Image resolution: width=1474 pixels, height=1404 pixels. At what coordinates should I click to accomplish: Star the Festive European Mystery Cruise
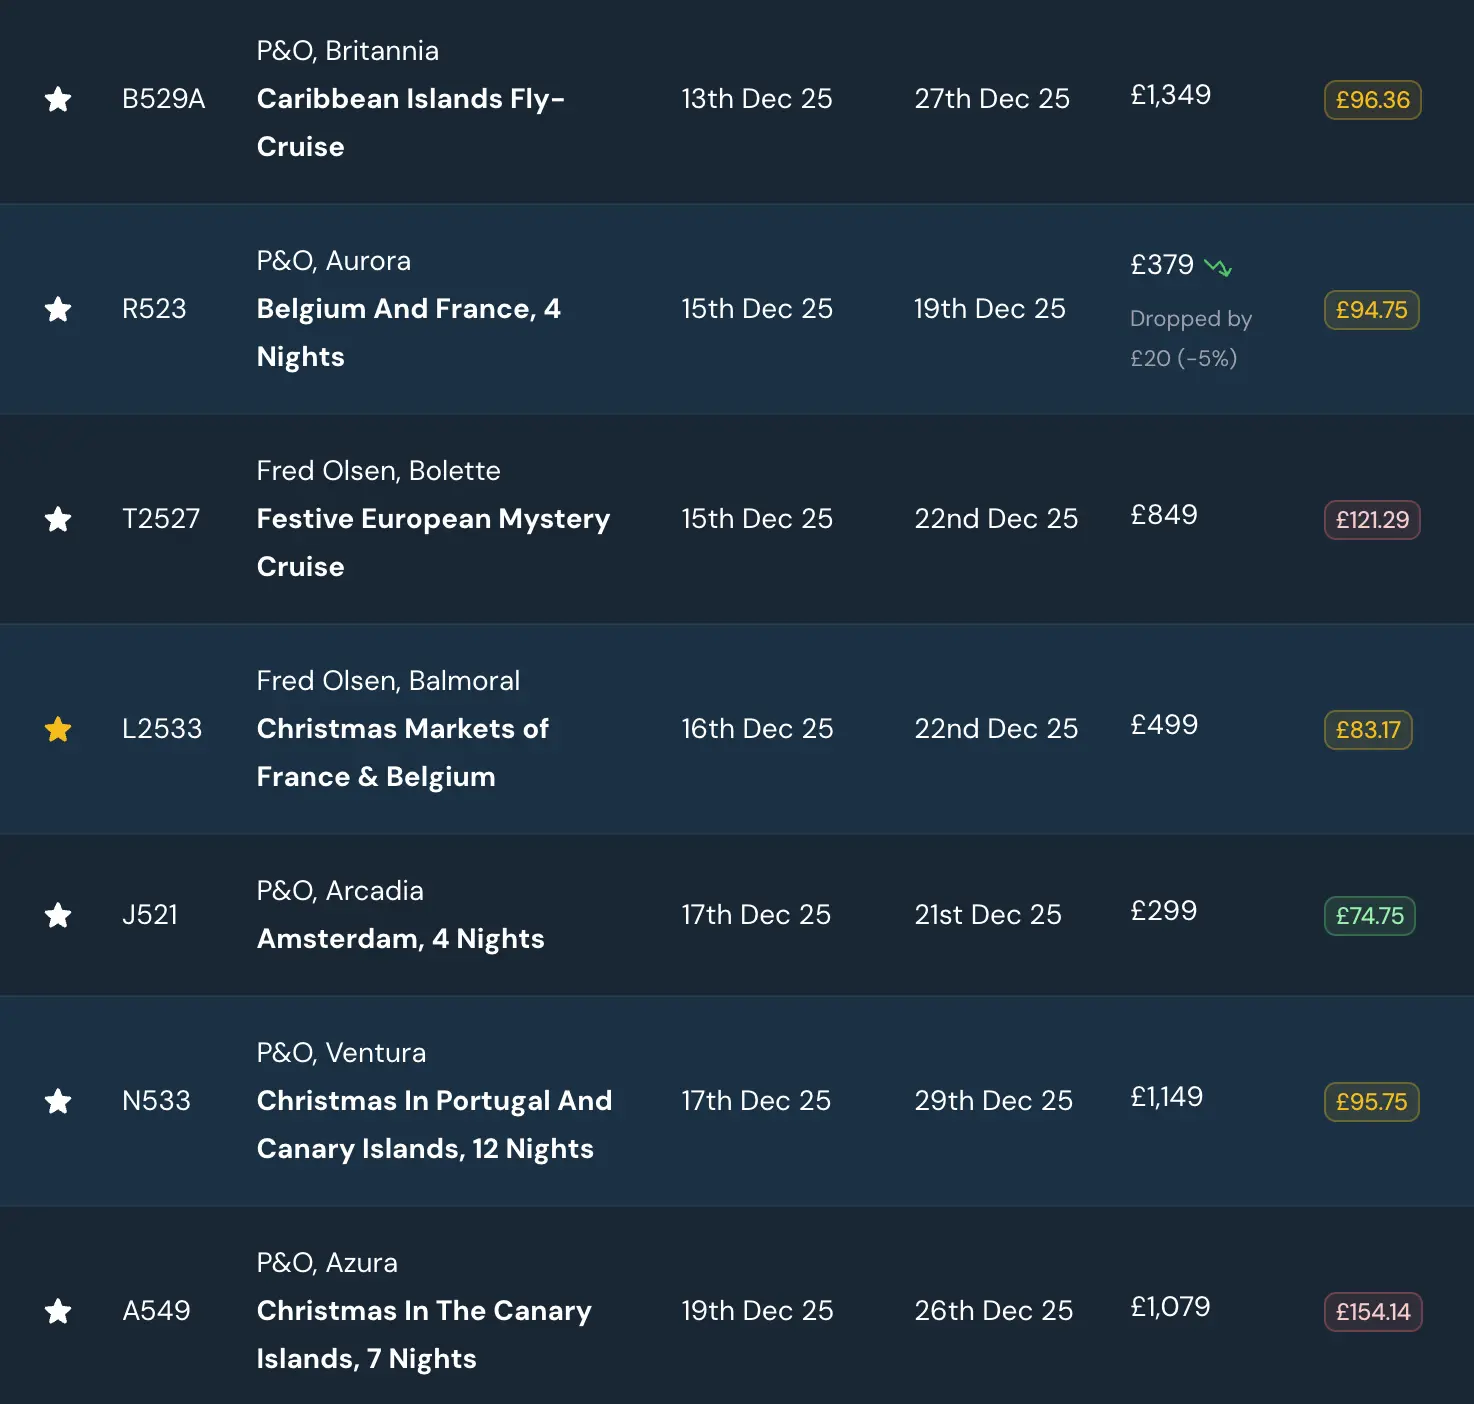point(58,519)
